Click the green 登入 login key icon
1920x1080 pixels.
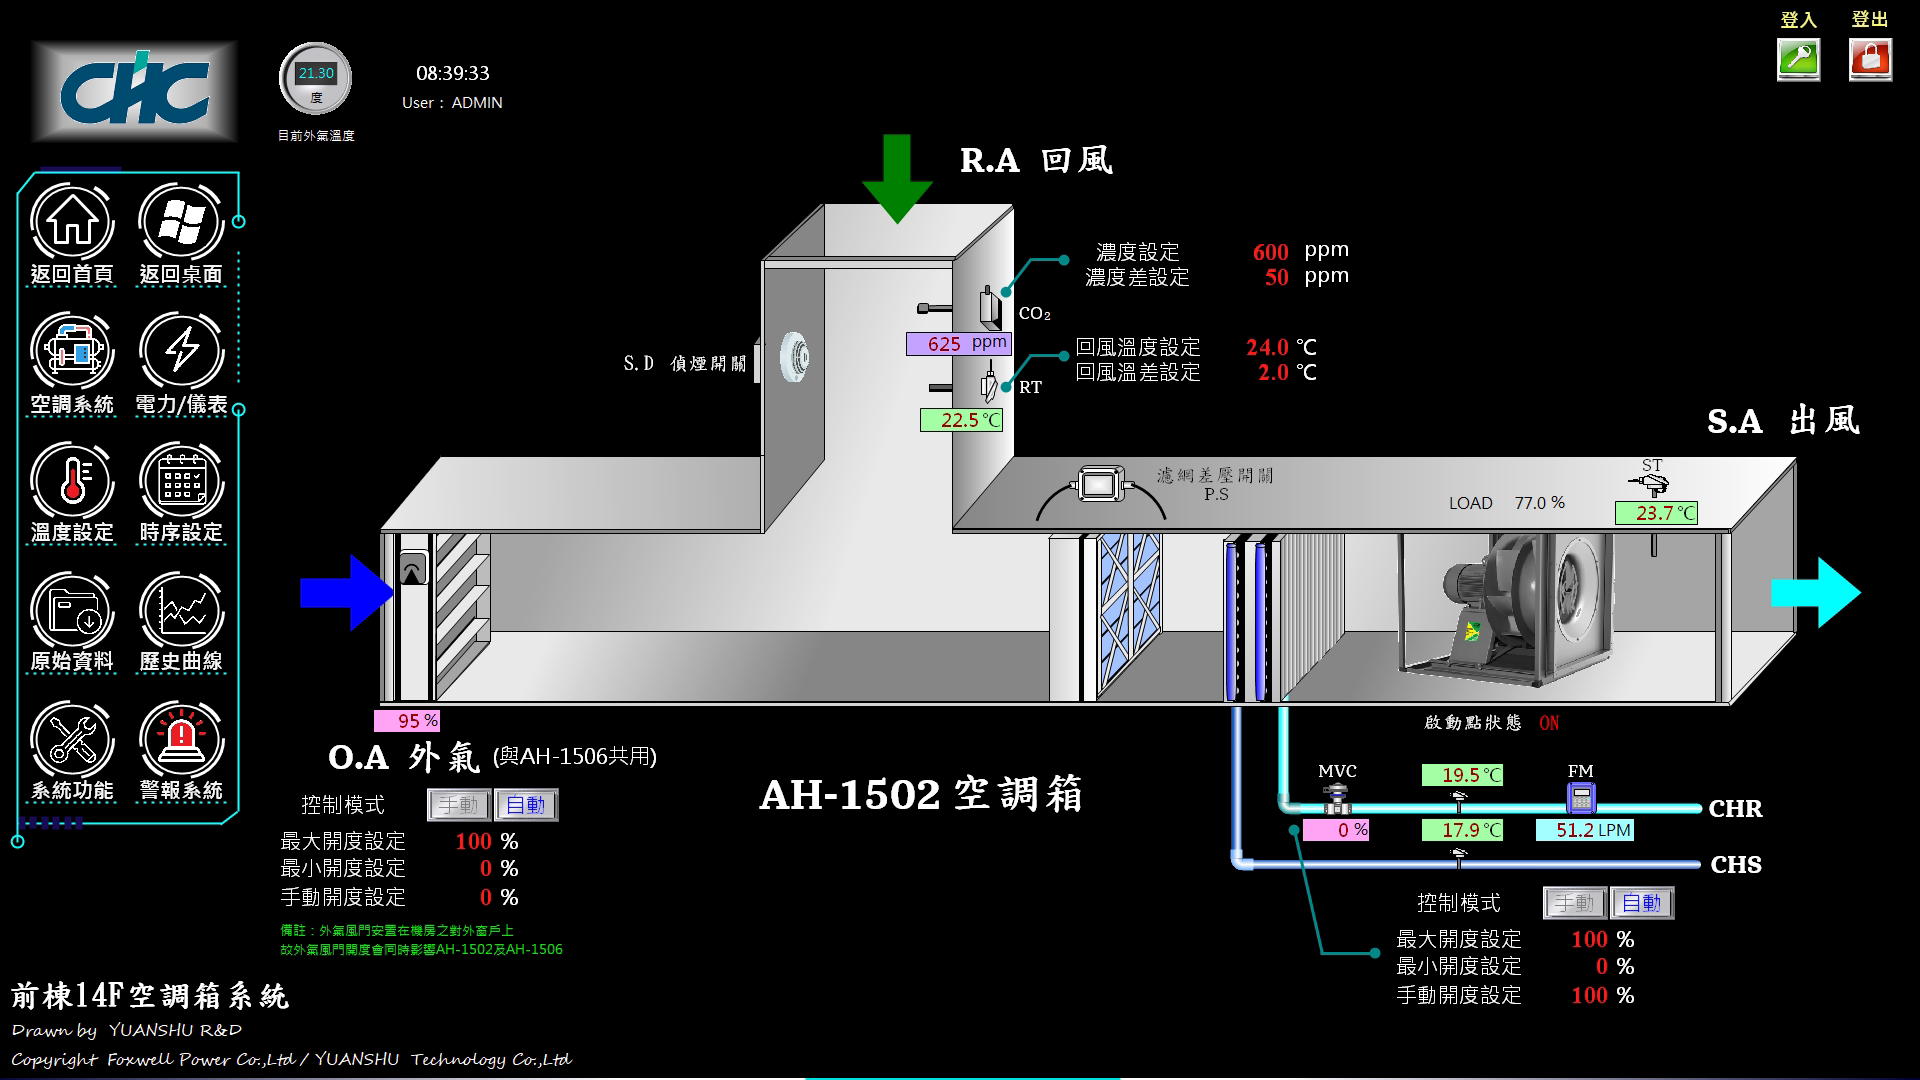[x=1798, y=60]
